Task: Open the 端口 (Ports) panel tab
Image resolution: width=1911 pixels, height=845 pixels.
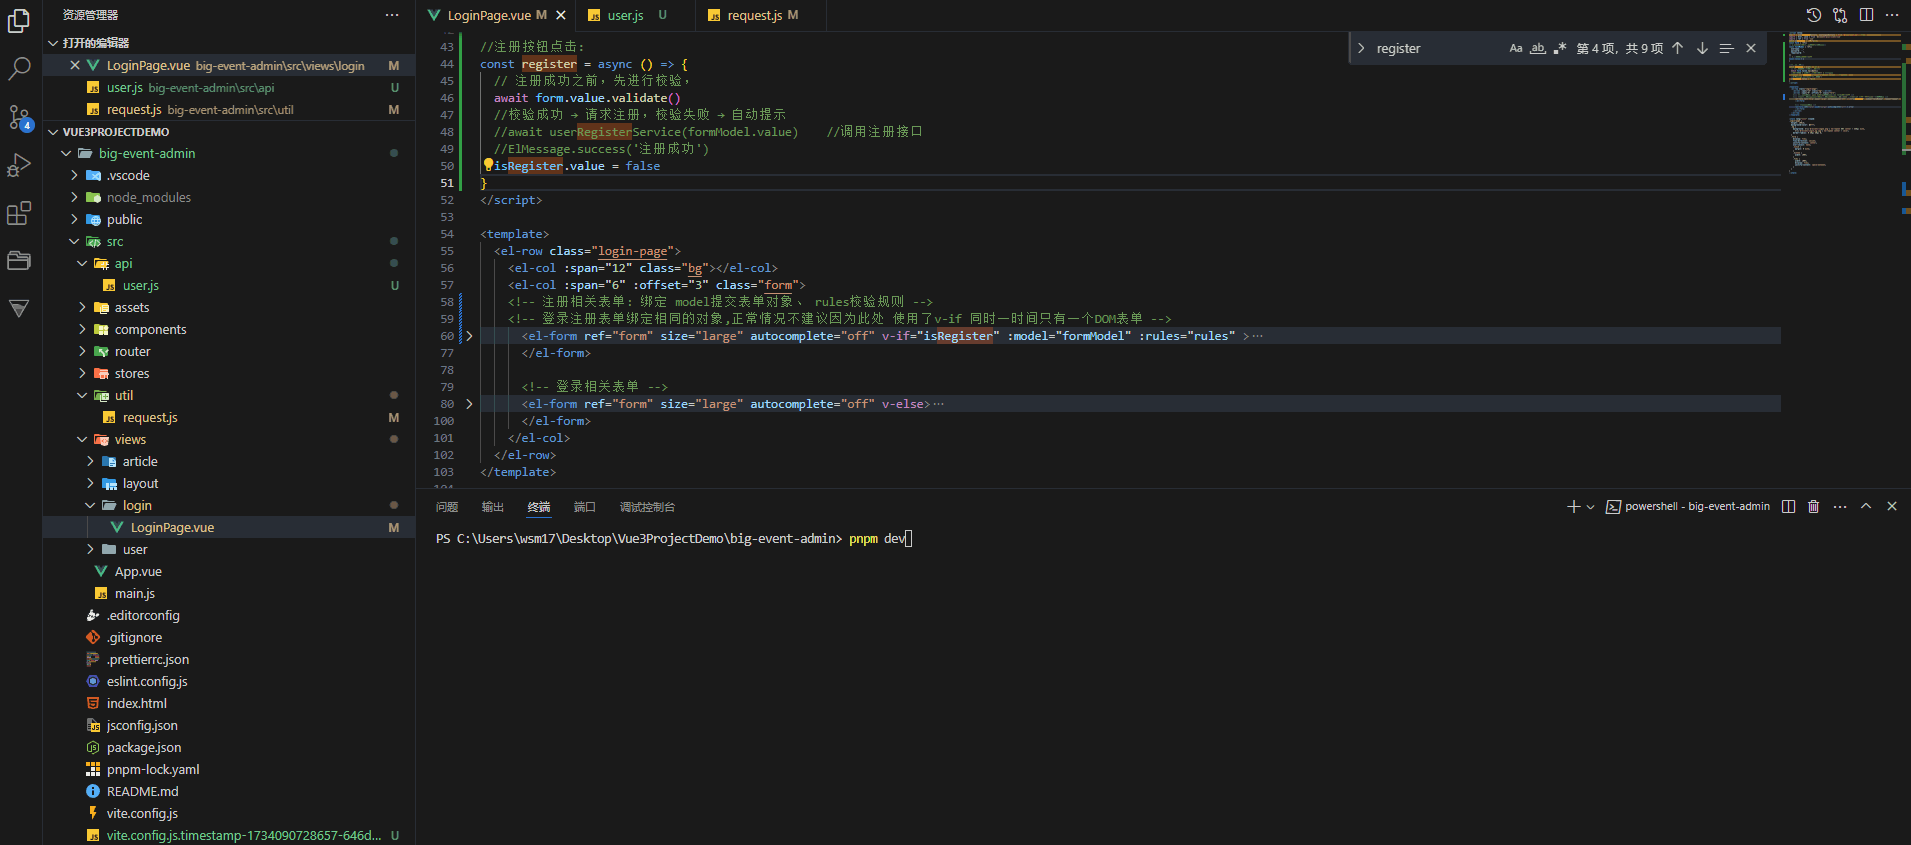Action: tap(585, 507)
